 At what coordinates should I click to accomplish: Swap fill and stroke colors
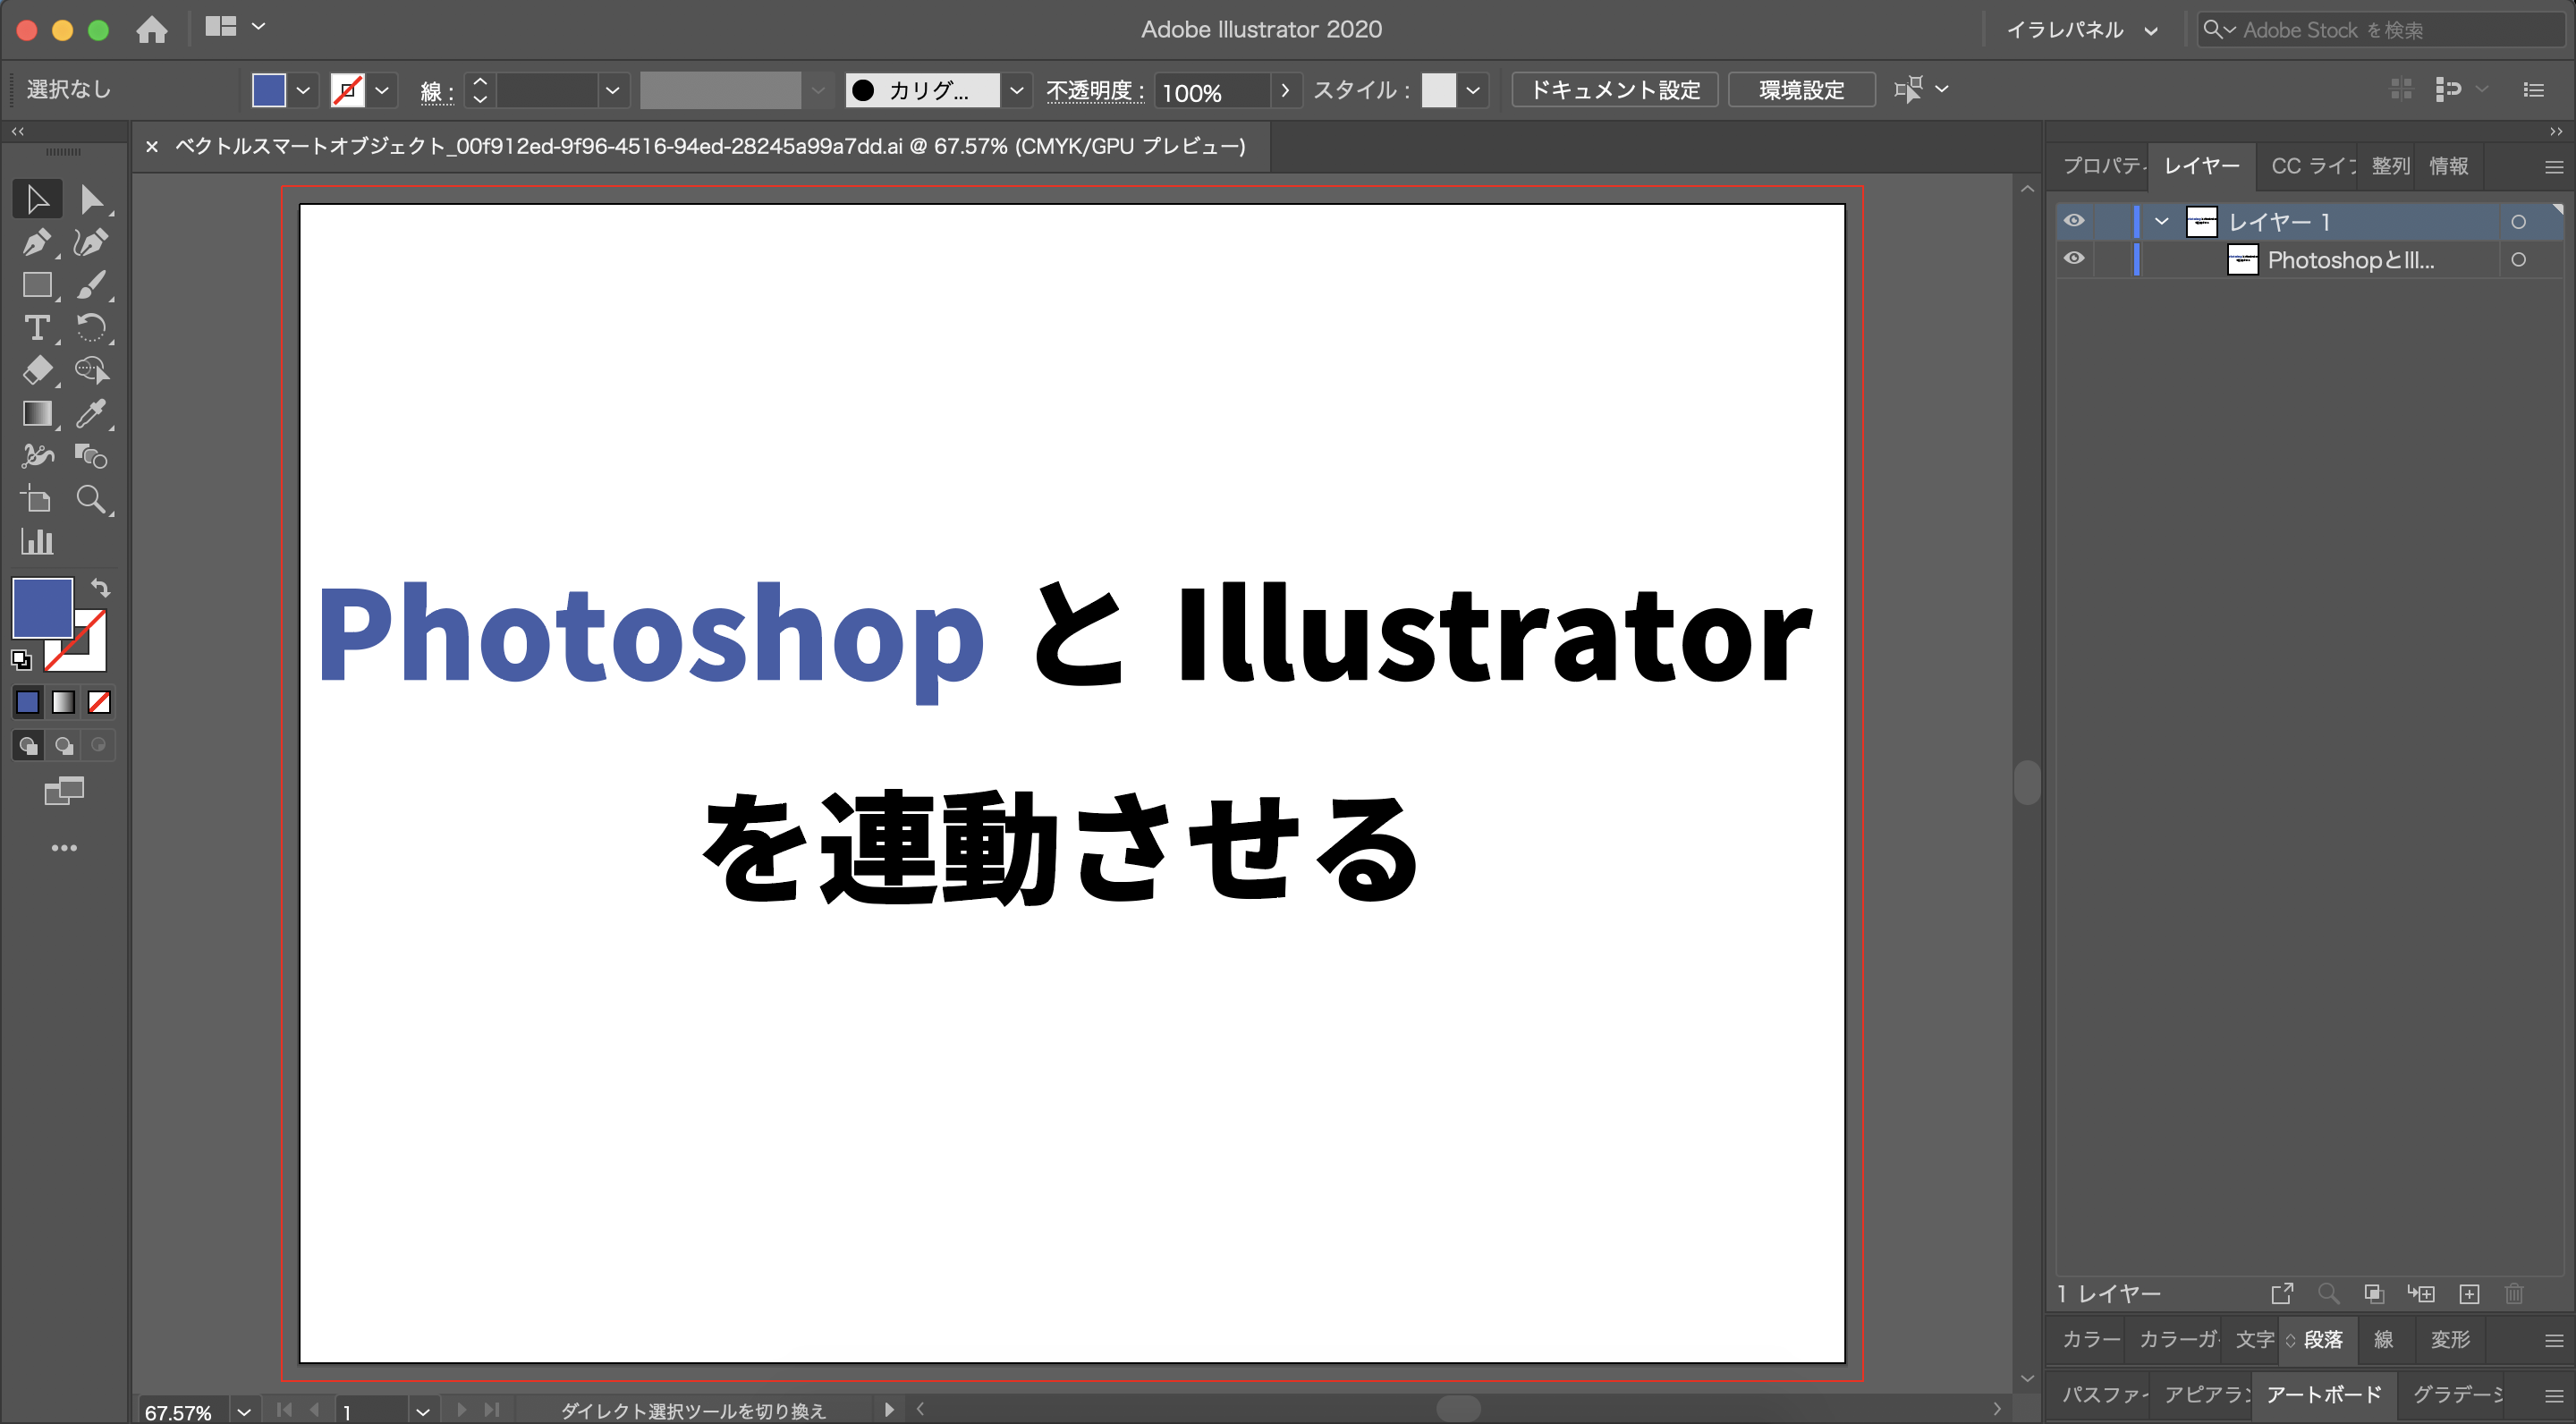click(x=100, y=588)
